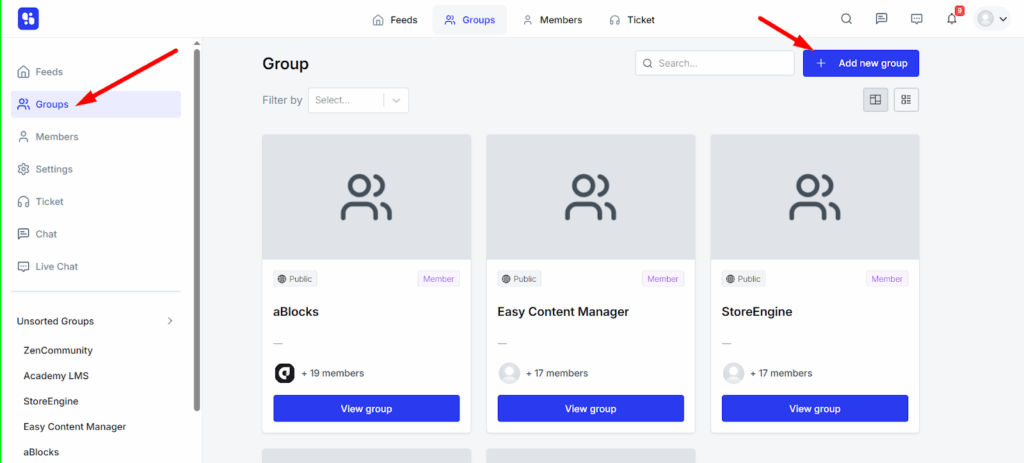
Task: Open the chat message icon in the top bar
Action: pyautogui.click(x=882, y=19)
